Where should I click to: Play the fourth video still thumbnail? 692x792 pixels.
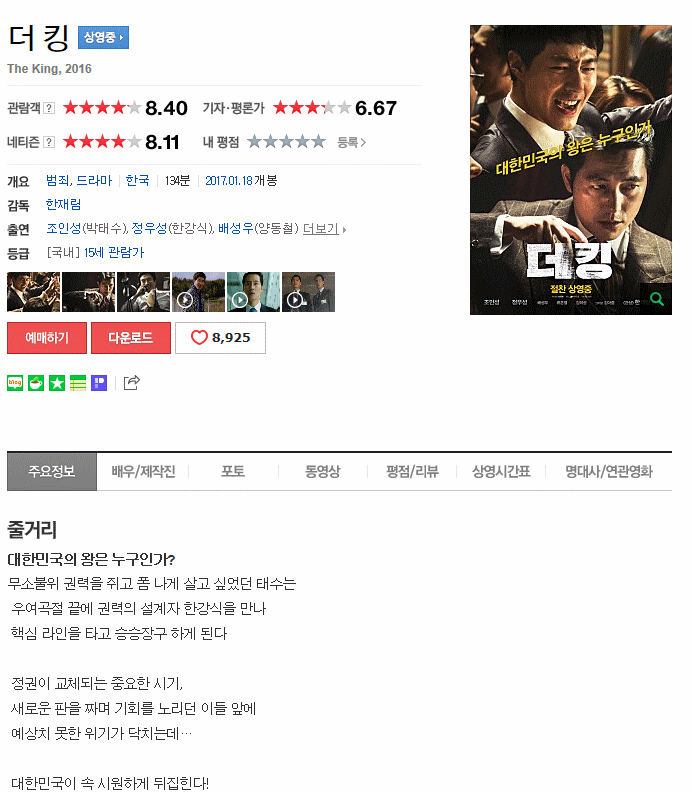(199, 292)
